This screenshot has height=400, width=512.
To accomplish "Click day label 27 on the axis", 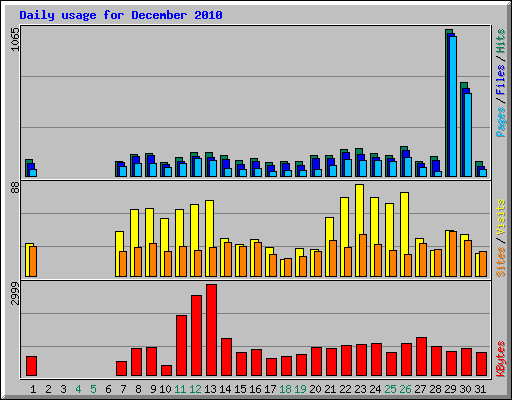I will point(420,389).
